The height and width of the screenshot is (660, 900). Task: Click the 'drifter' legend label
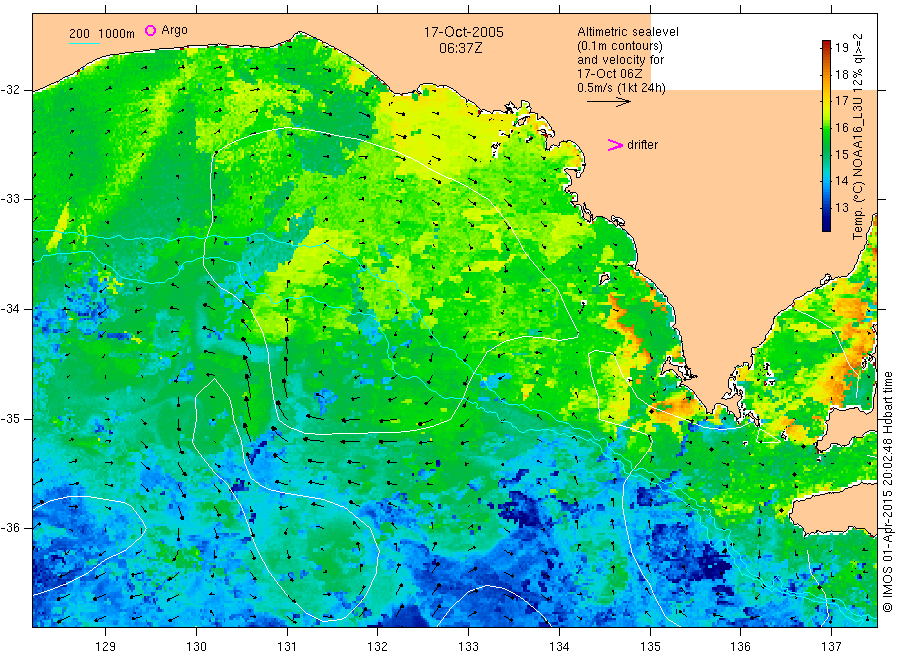point(642,145)
